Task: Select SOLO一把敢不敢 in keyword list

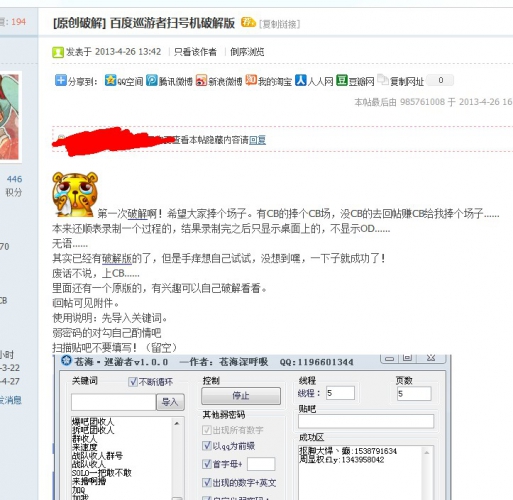Action: [102, 472]
